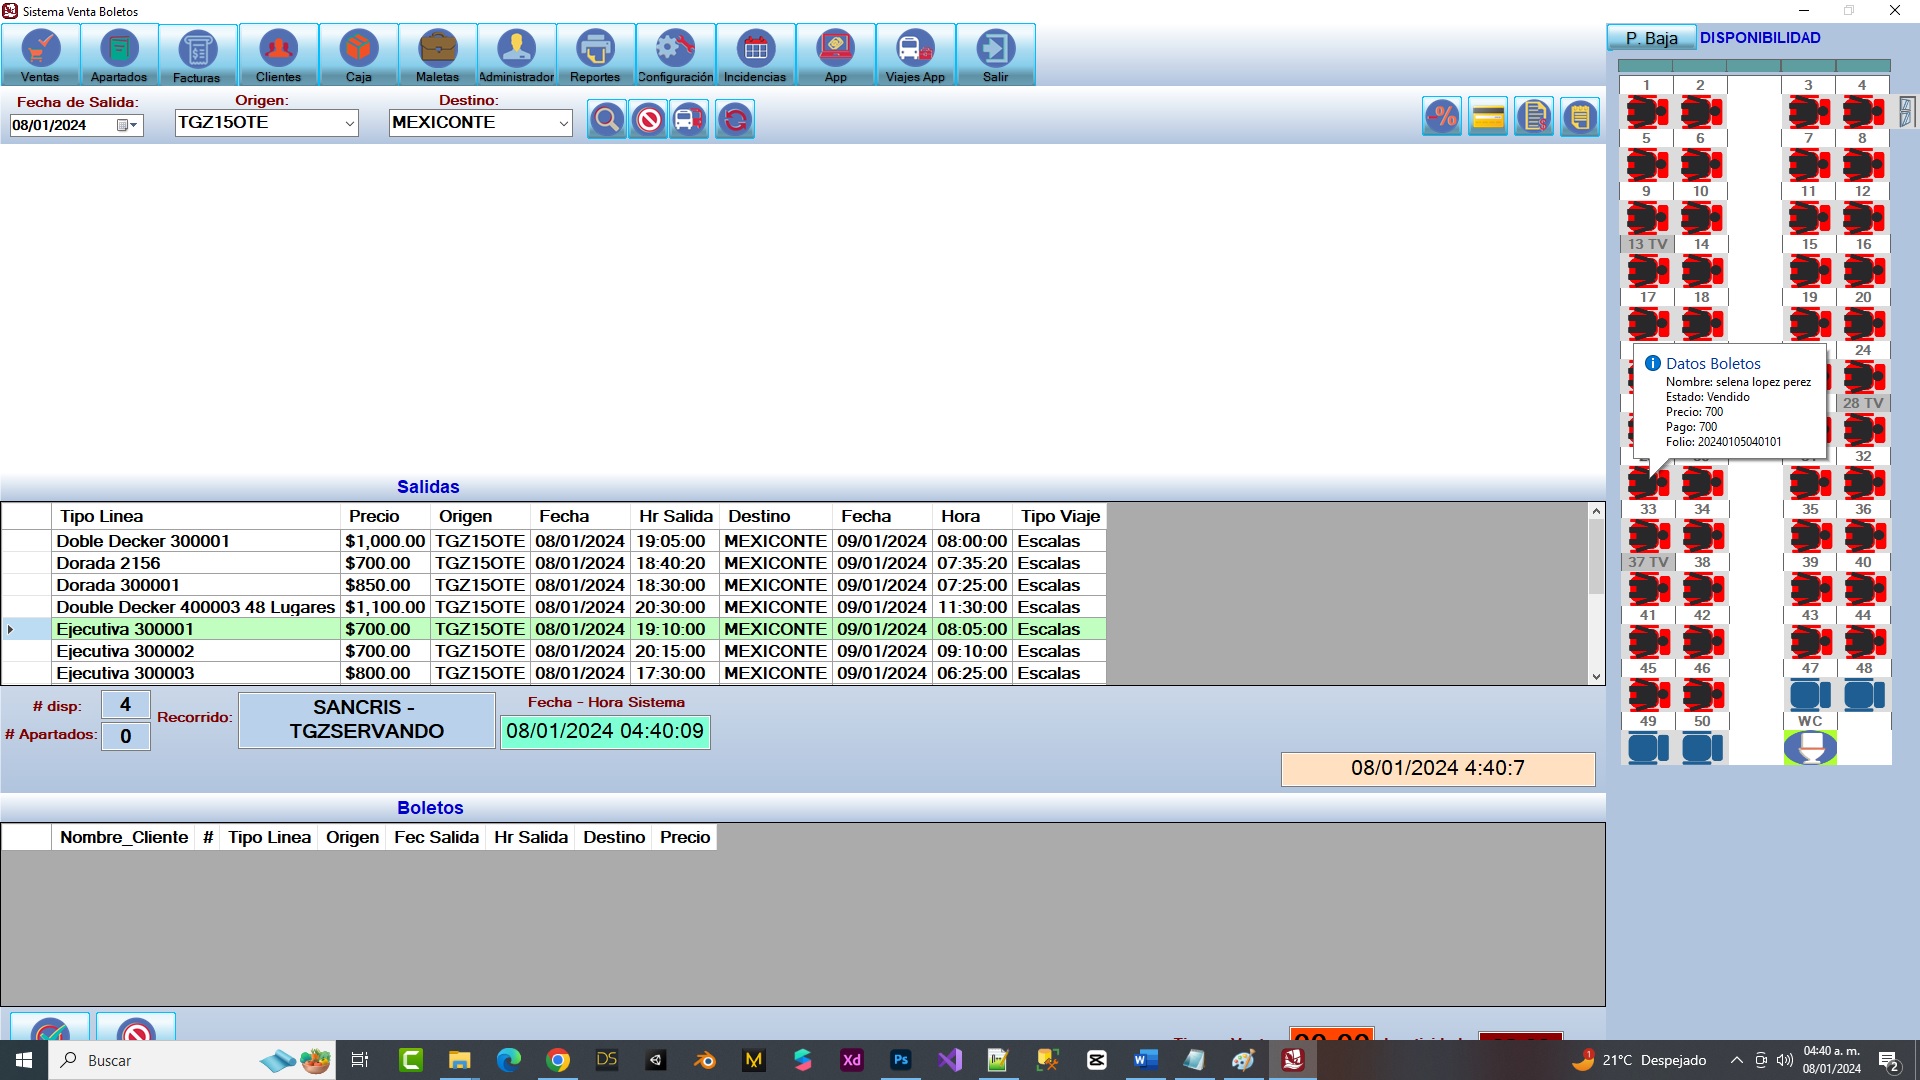Click the magnifier search departures button
Image resolution: width=1920 pixels, height=1080 pixels.
(x=606, y=120)
